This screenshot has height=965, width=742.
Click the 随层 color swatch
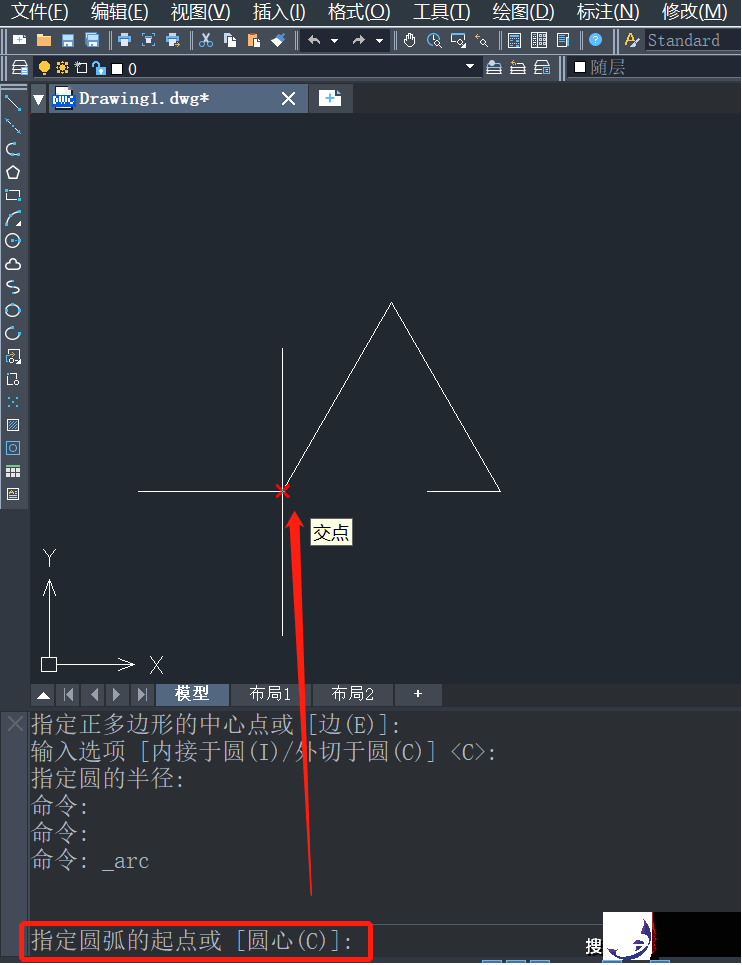(580, 67)
